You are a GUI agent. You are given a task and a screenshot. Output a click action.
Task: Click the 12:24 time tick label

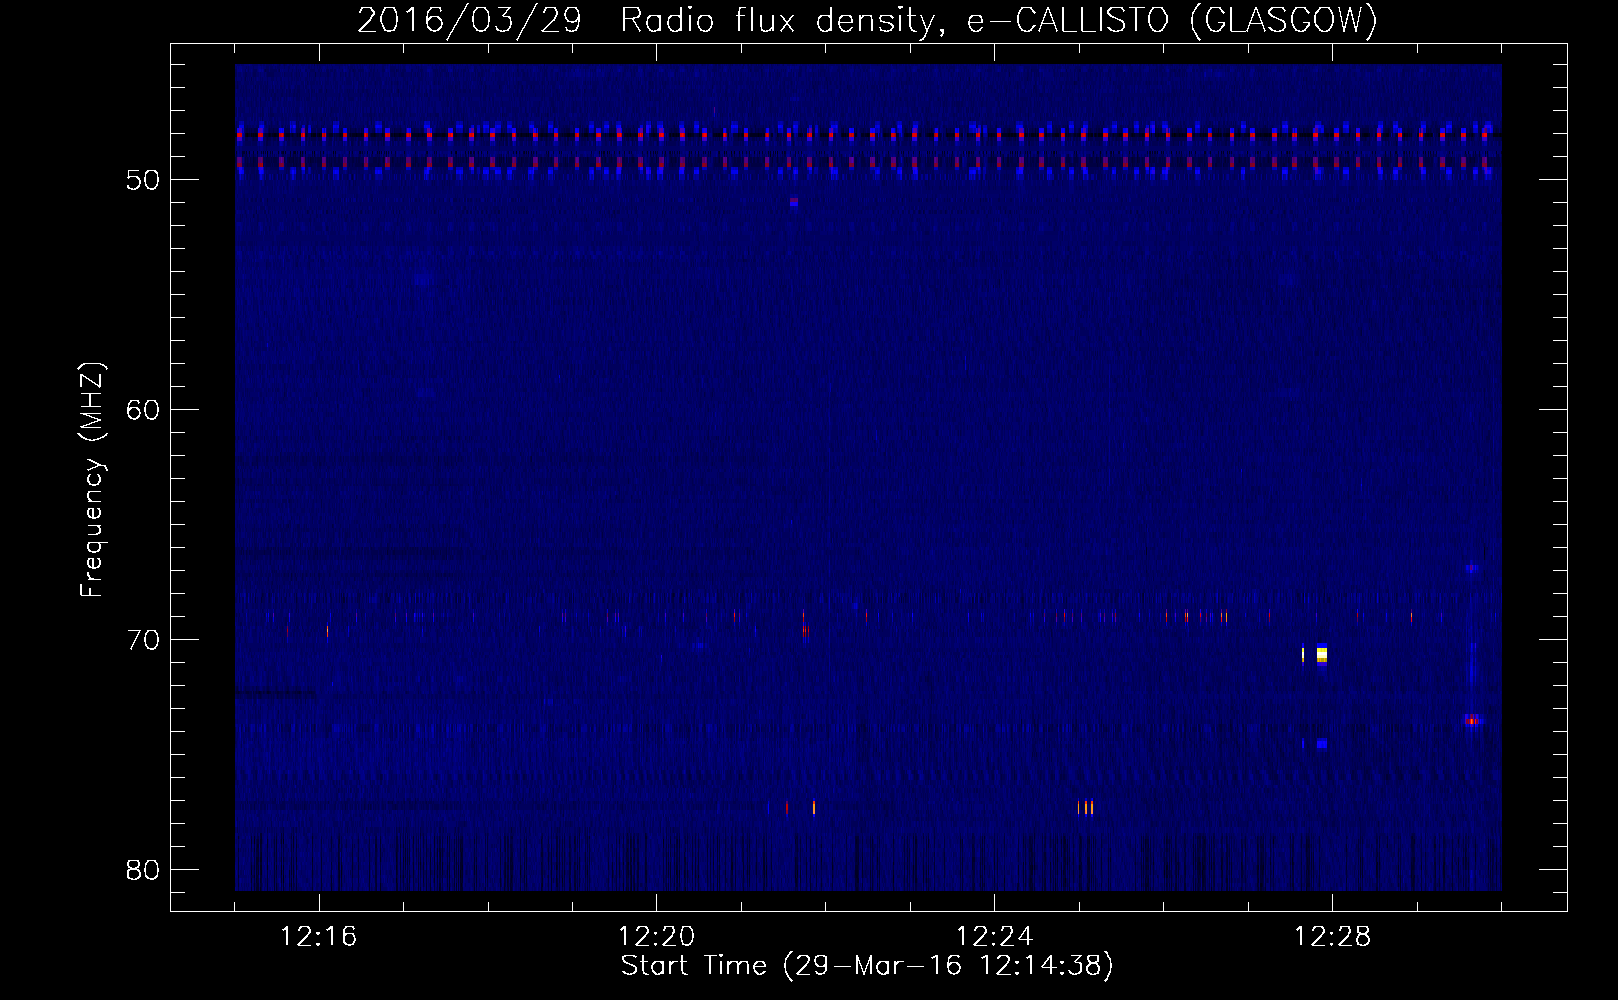(x=995, y=937)
